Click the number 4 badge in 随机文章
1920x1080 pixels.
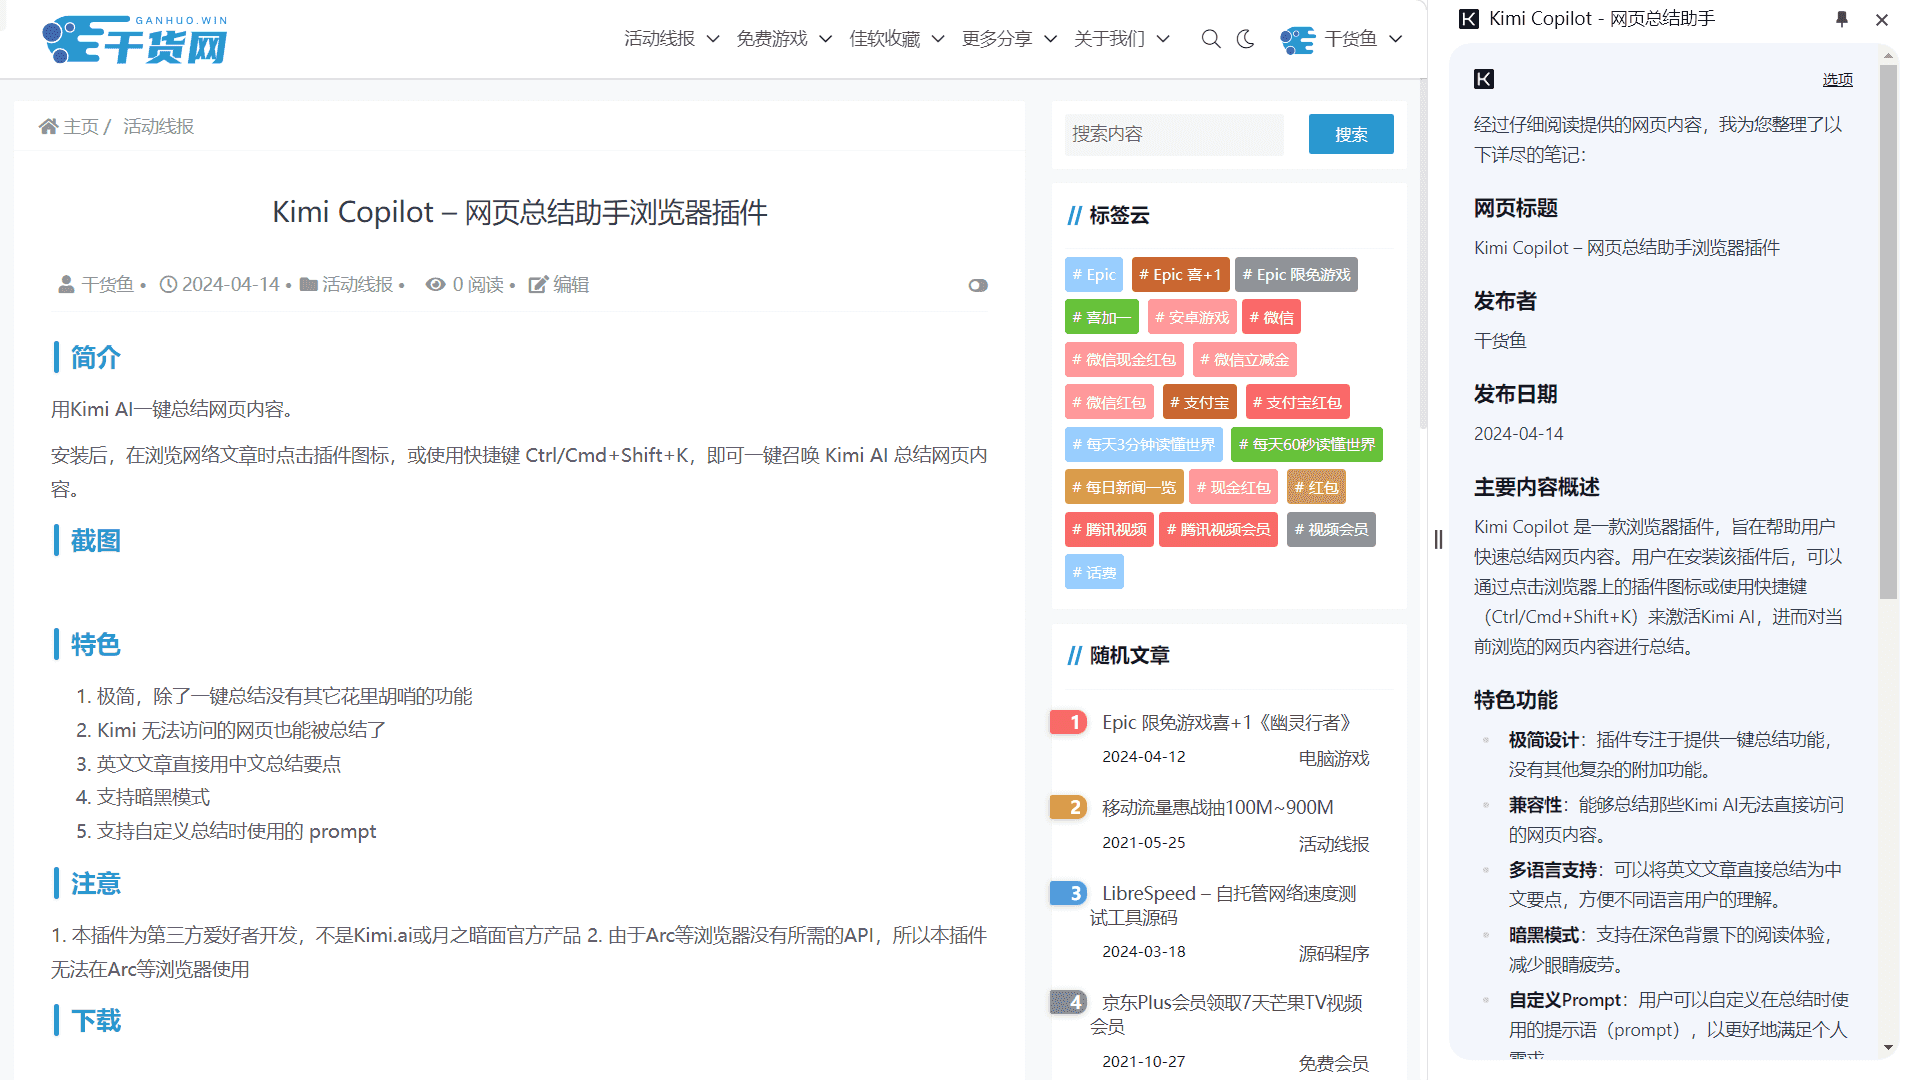point(1069,1002)
